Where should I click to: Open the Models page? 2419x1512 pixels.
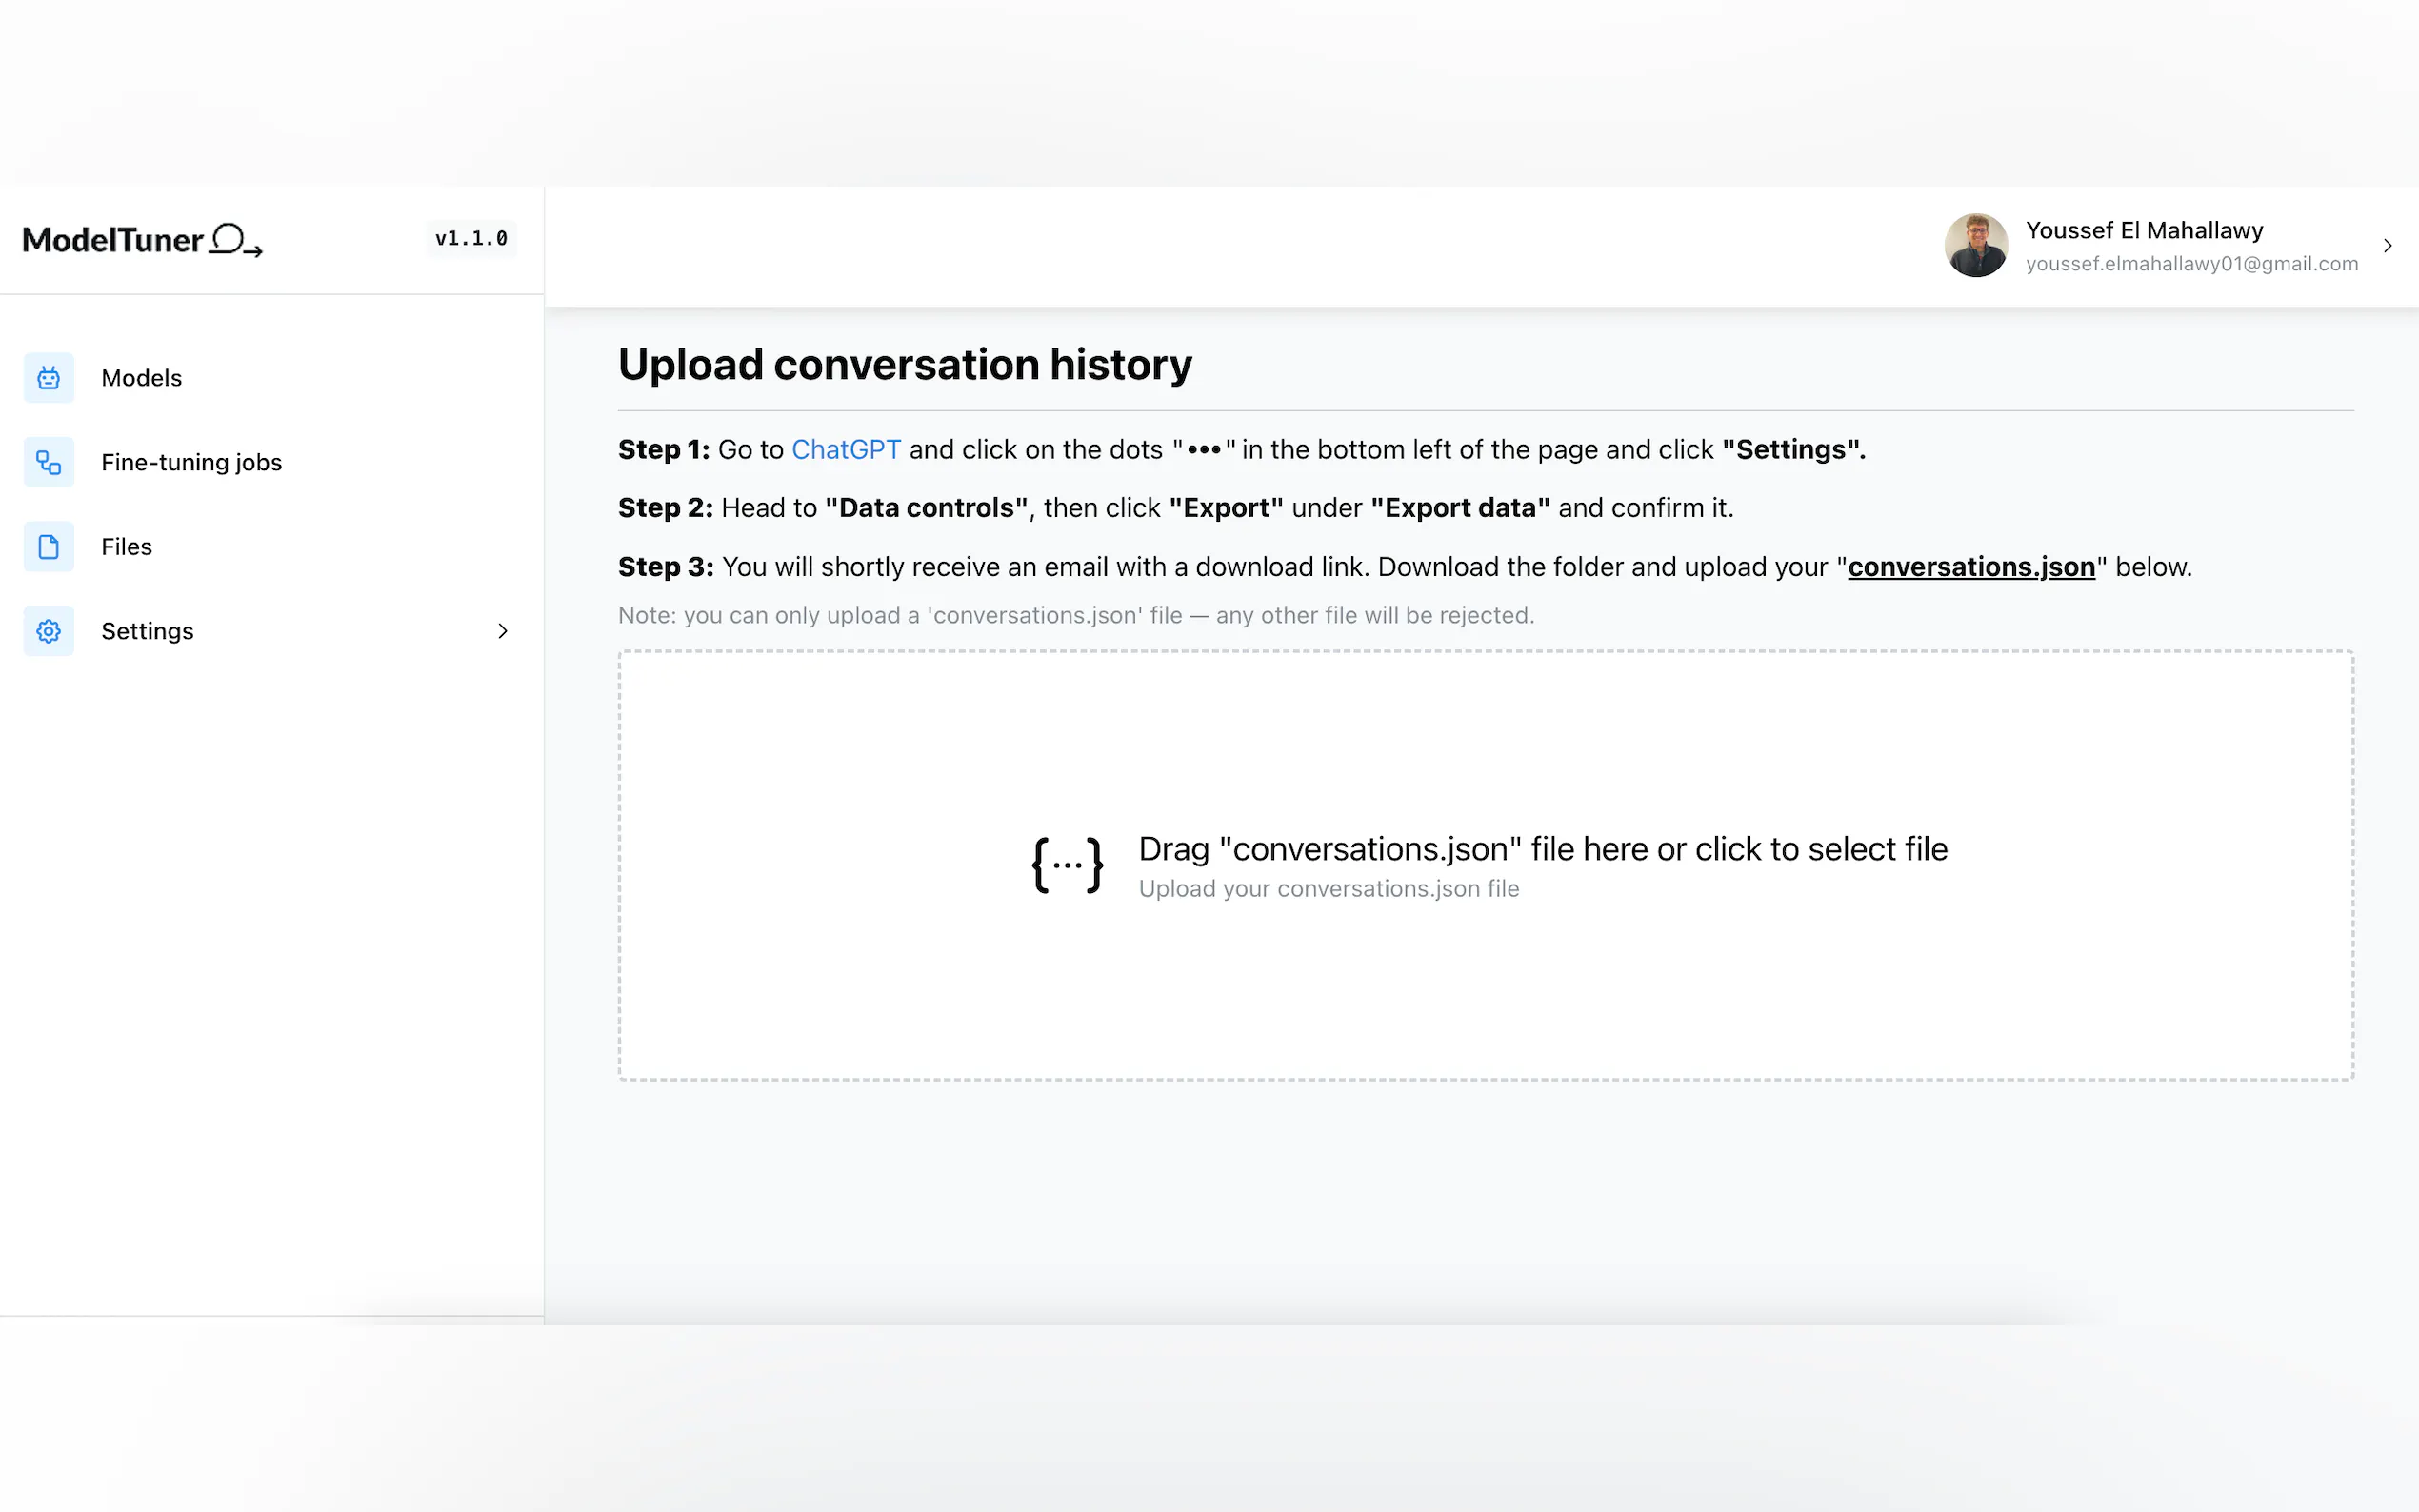coord(141,378)
